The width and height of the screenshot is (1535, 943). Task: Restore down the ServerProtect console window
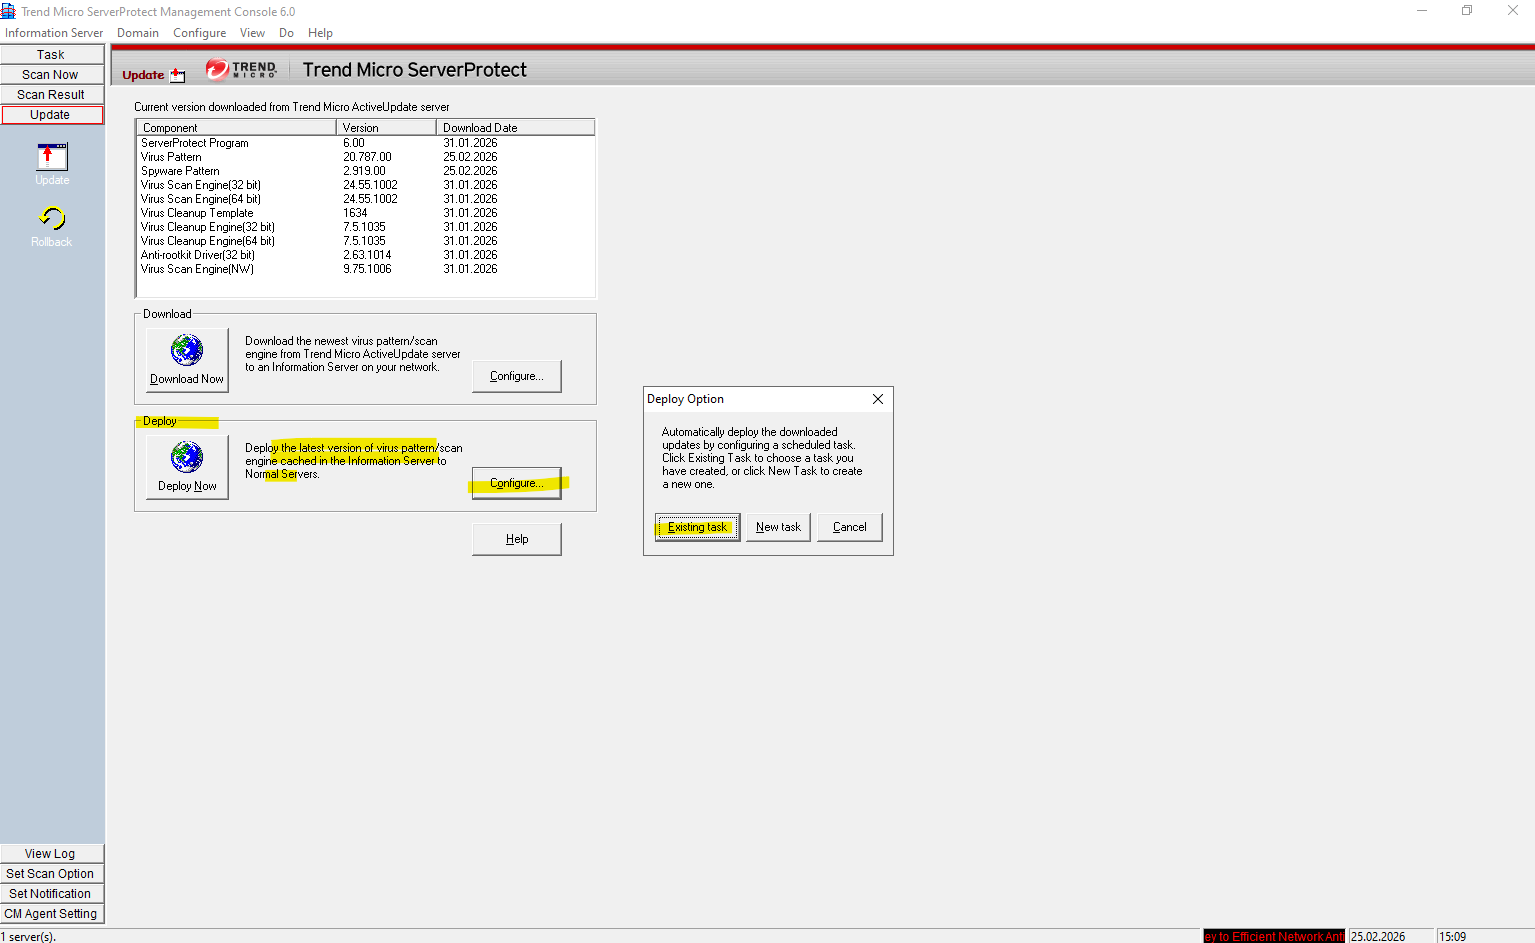1467,10
